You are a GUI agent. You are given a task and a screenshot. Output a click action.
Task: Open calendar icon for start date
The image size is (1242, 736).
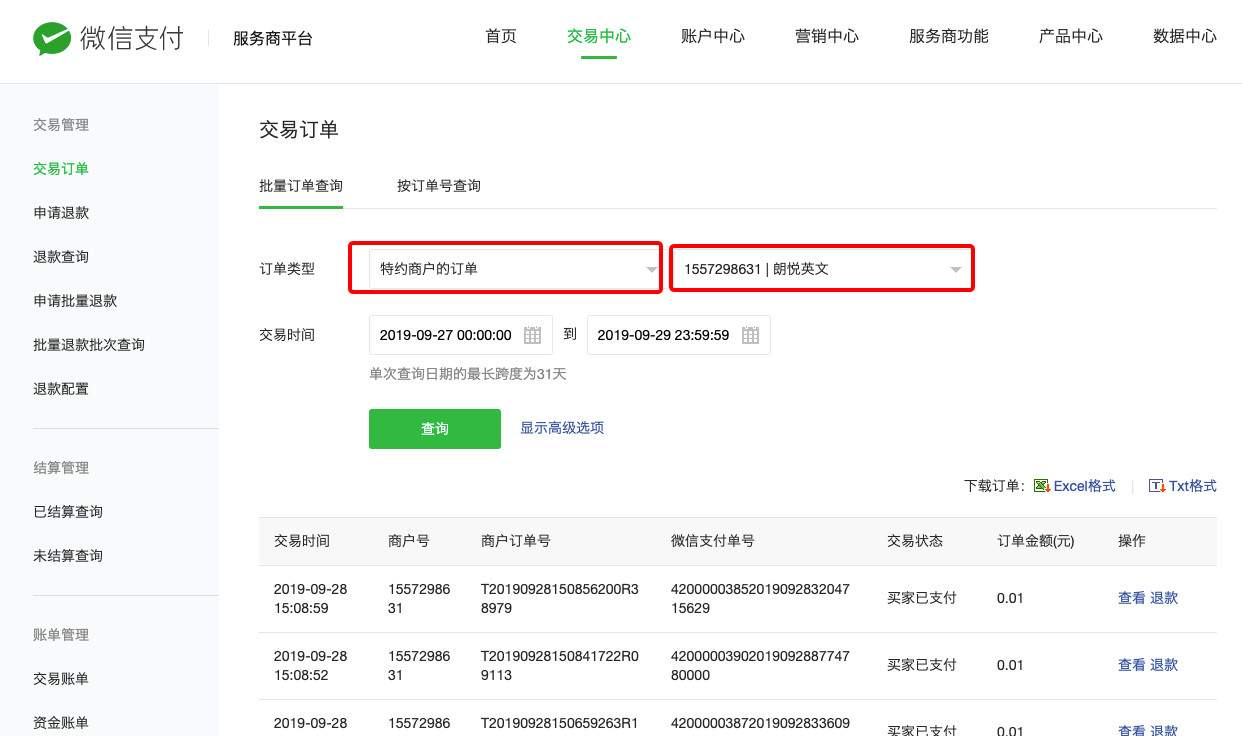click(533, 335)
